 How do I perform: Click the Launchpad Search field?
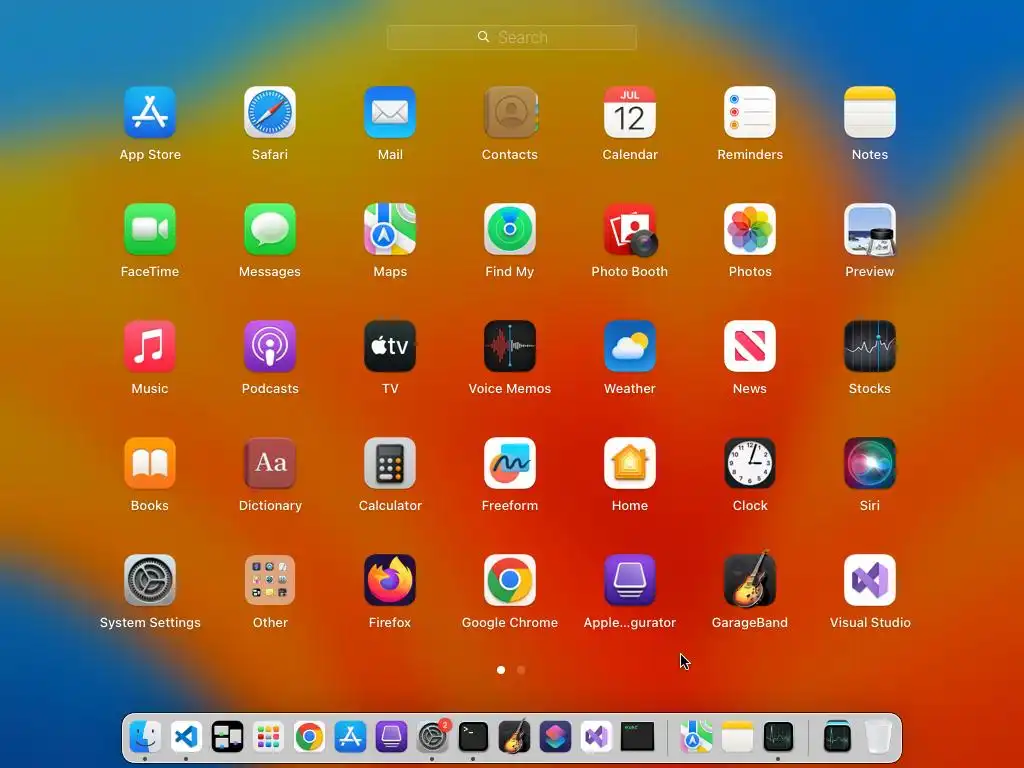(x=511, y=37)
